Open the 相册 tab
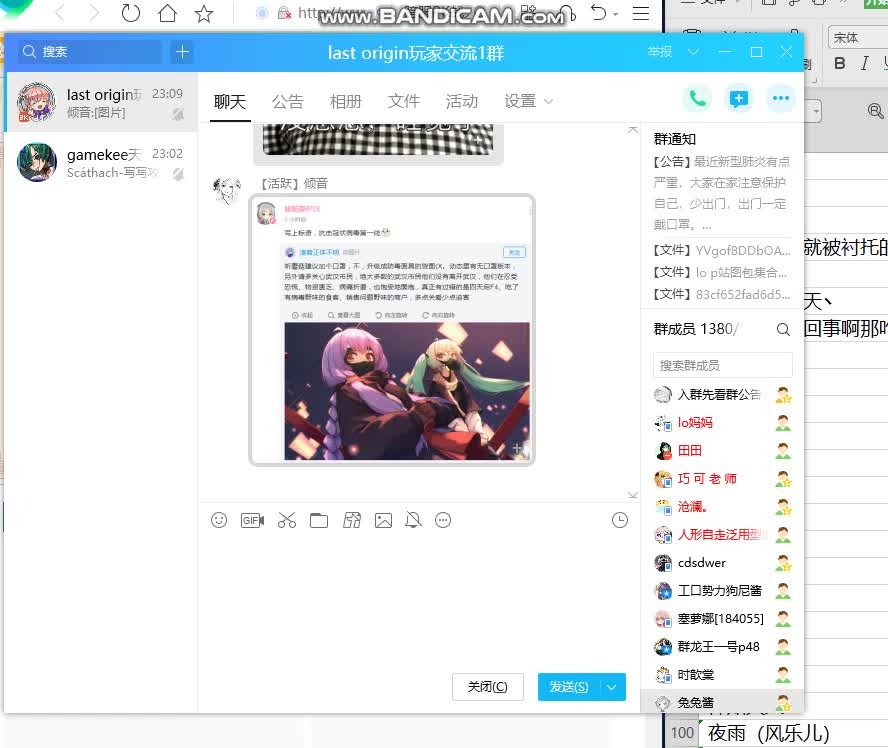Image resolution: width=888 pixels, height=748 pixels. (345, 101)
